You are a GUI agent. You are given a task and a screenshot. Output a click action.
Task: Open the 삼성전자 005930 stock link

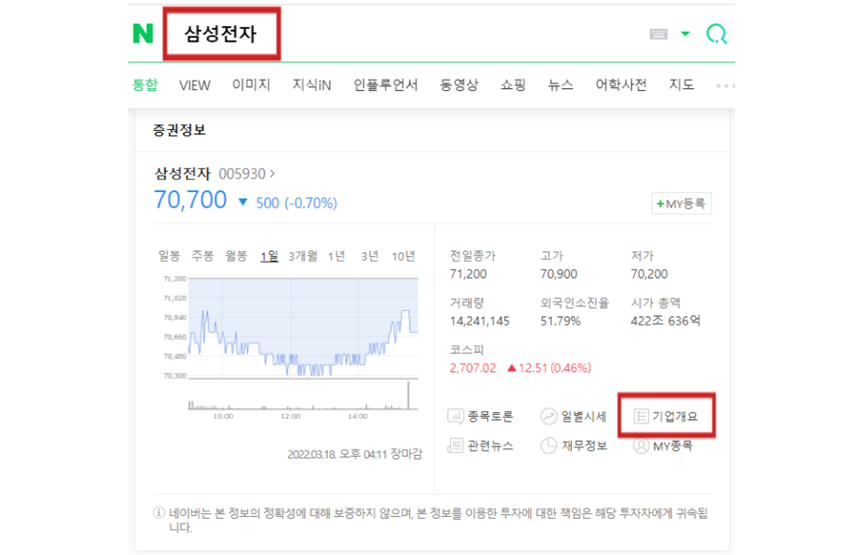point(215,174)
